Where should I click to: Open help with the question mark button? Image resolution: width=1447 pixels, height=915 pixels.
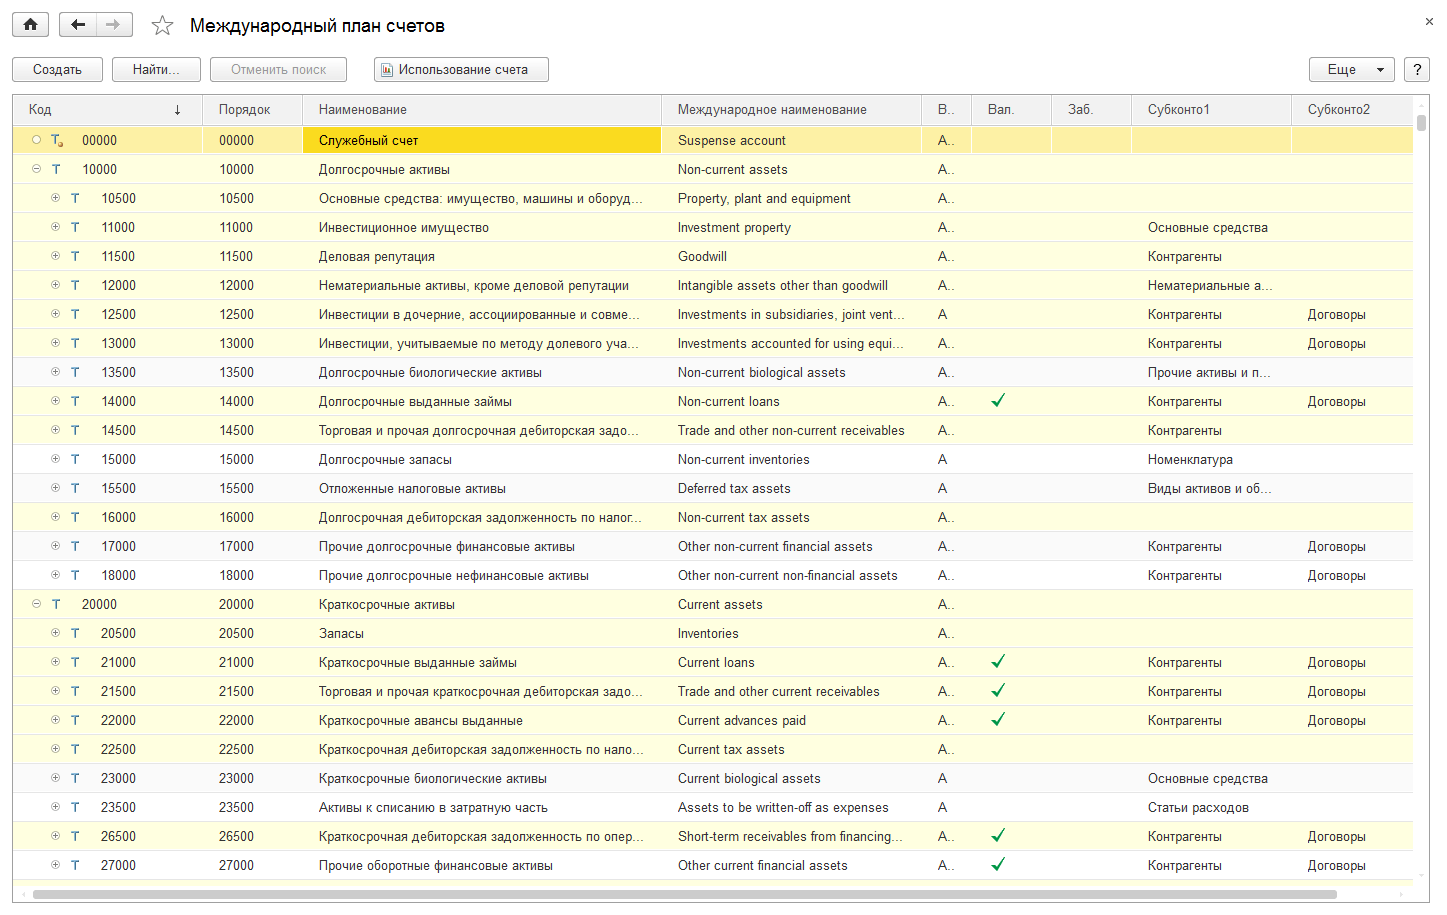pyautogui.click(x=1416, y=69)
